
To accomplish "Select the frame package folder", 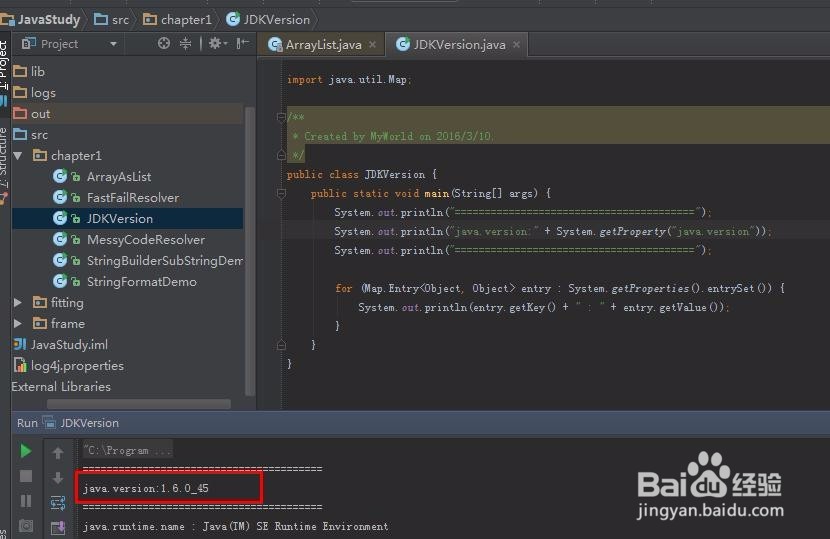I will [59, 324].
